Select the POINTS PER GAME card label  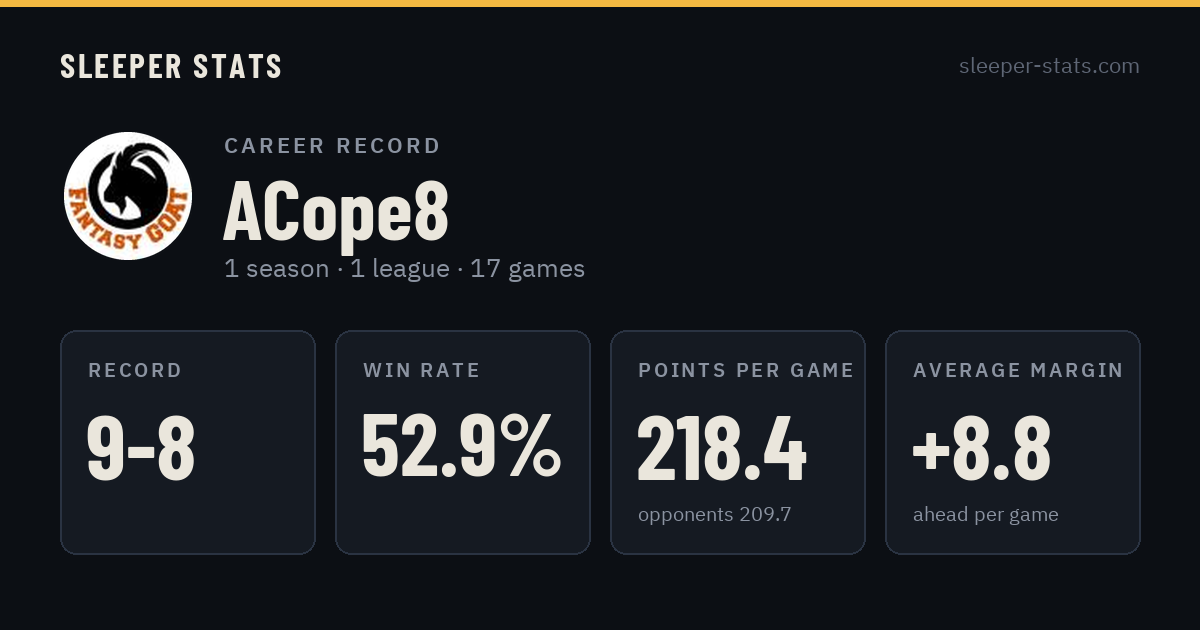click(746, 371)
